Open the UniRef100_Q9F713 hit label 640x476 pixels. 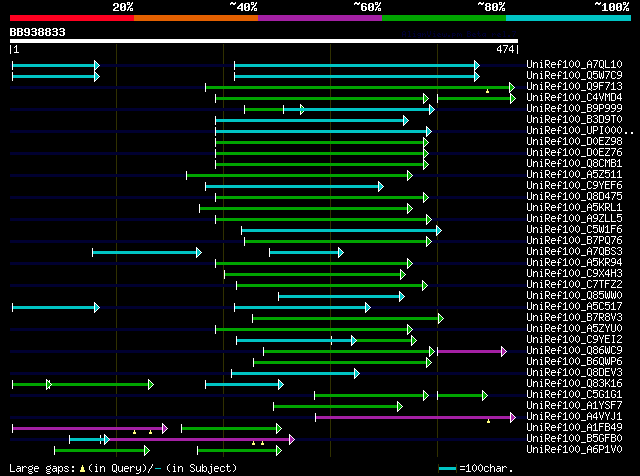(x=574, y=86)
